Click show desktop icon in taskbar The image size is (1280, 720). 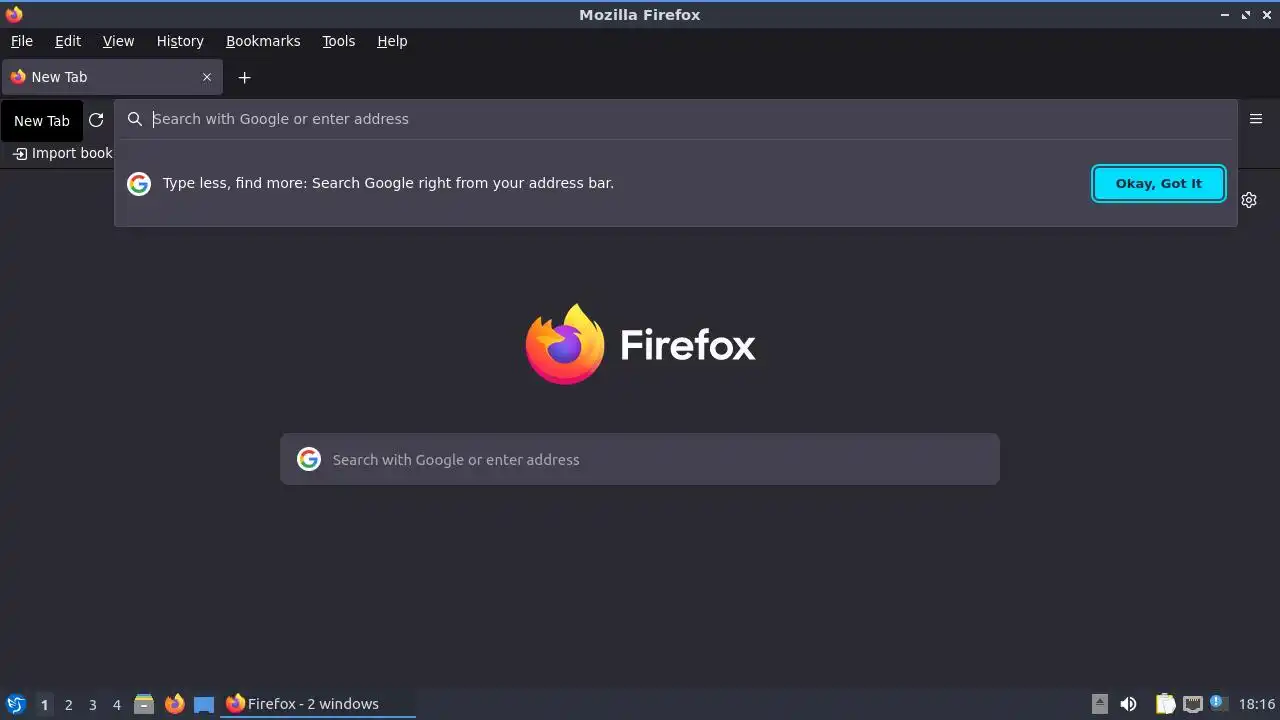[204, 704]
